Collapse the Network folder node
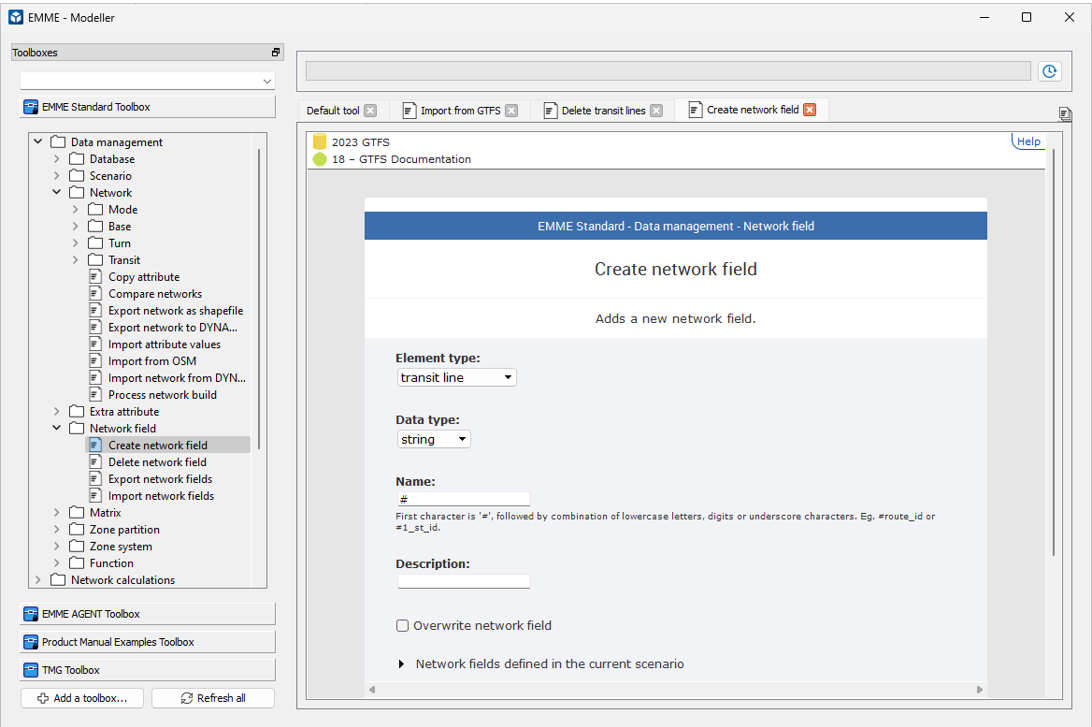This screenshot has height=727, width=1092. 57,192
